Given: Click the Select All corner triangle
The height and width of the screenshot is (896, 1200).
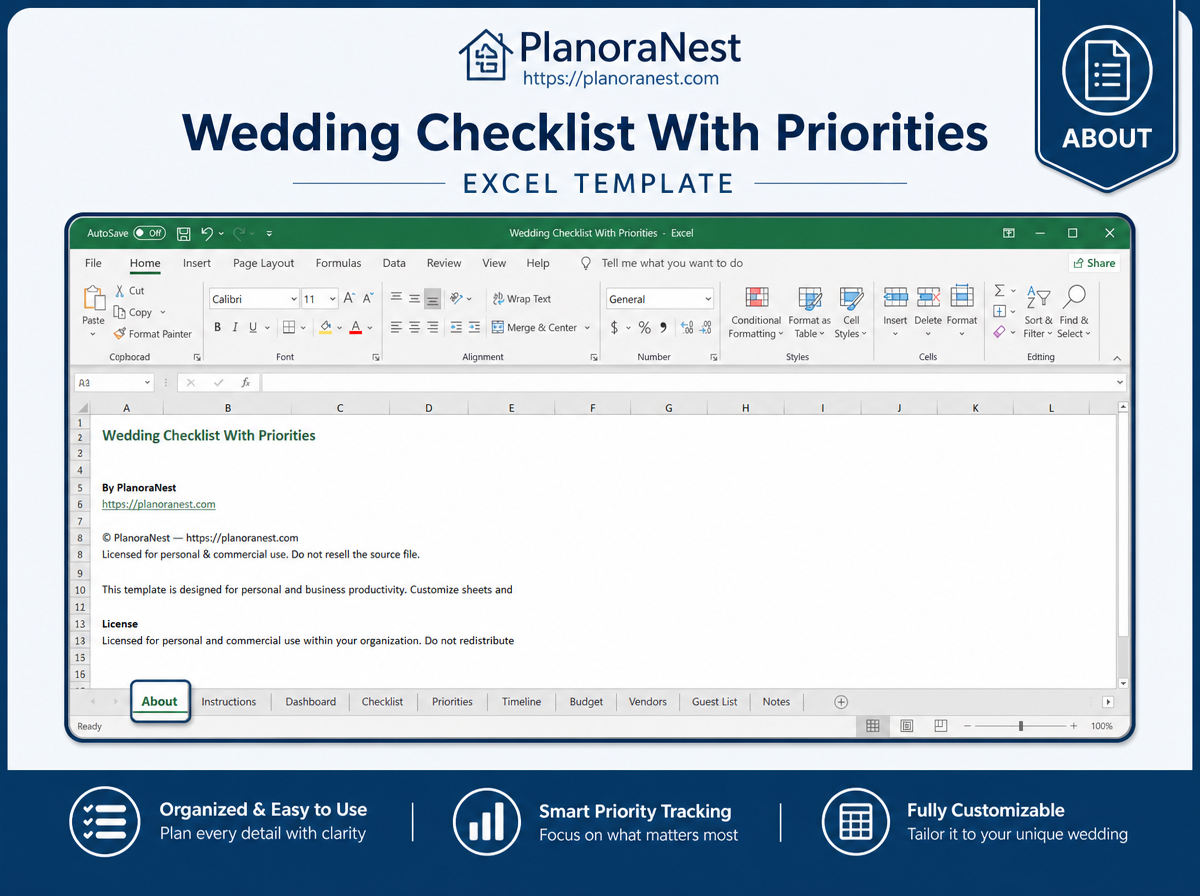Looking at the screenshot, I should point(83,408).
